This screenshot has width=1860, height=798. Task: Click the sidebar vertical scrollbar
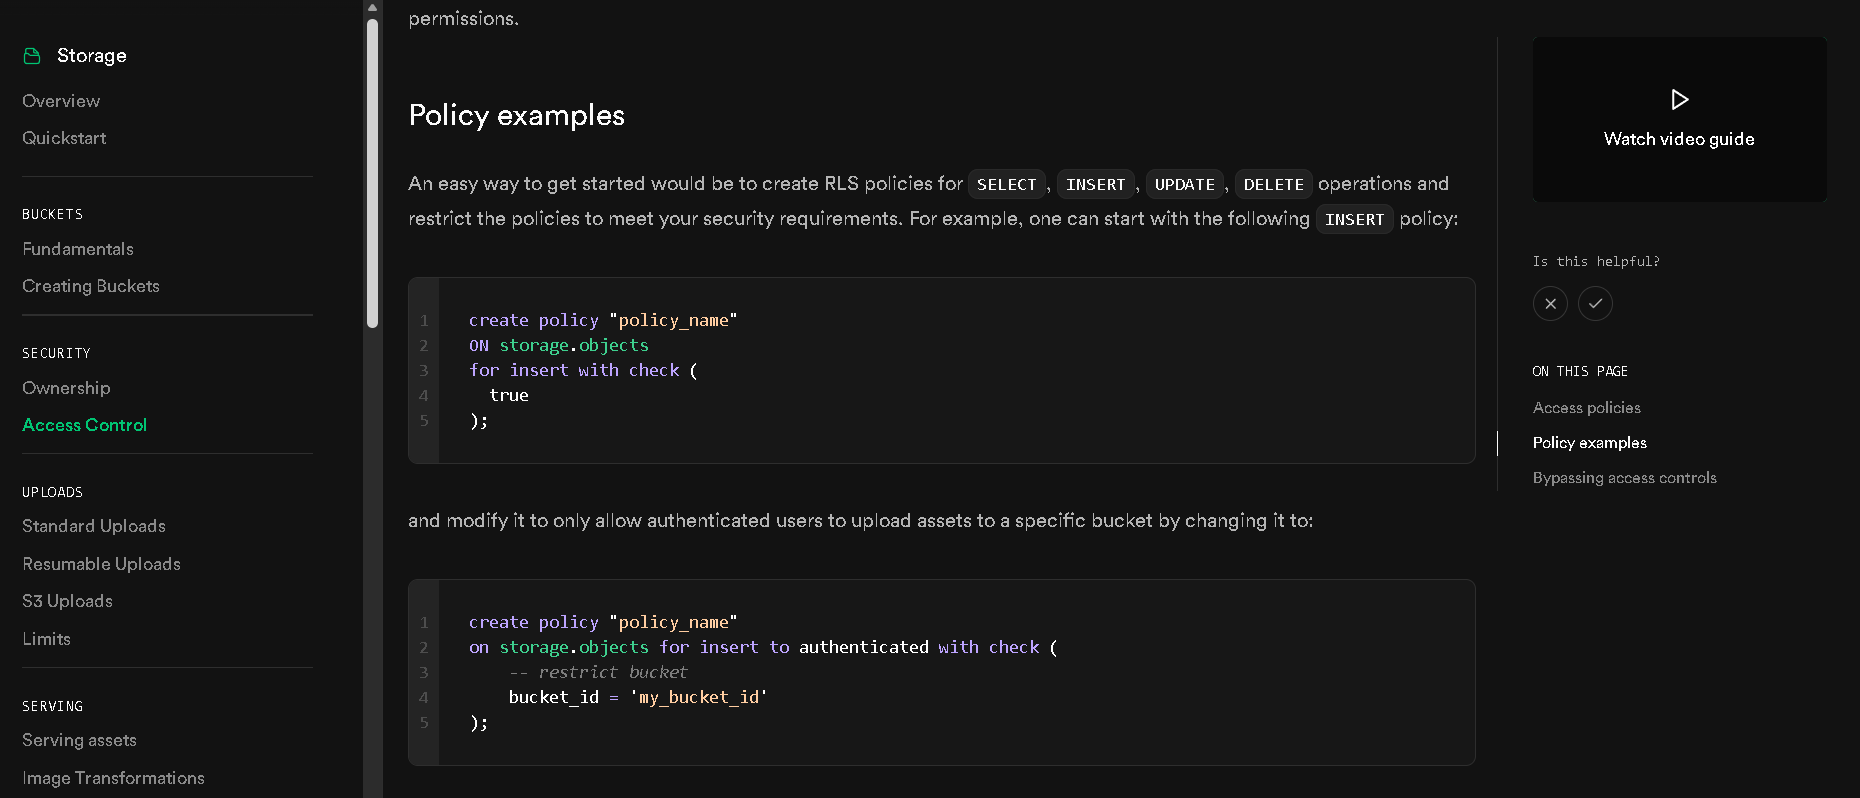[372, 175]
